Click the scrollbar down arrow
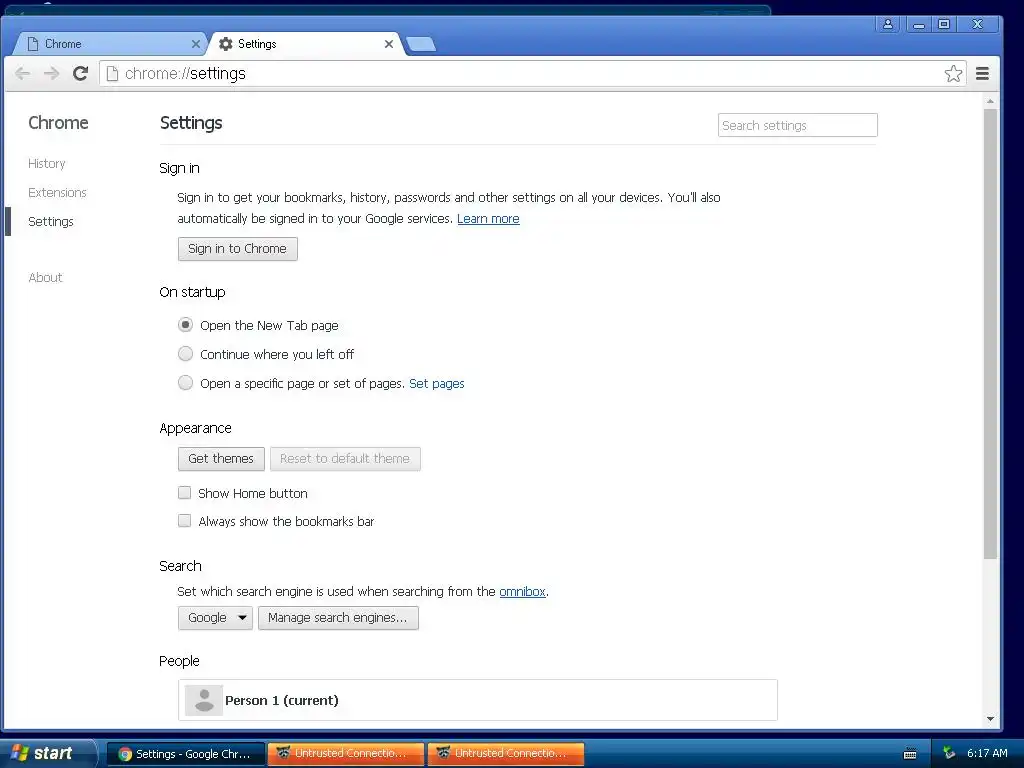The width and height of the screenshot is (1024, 768). coord(990,719)
